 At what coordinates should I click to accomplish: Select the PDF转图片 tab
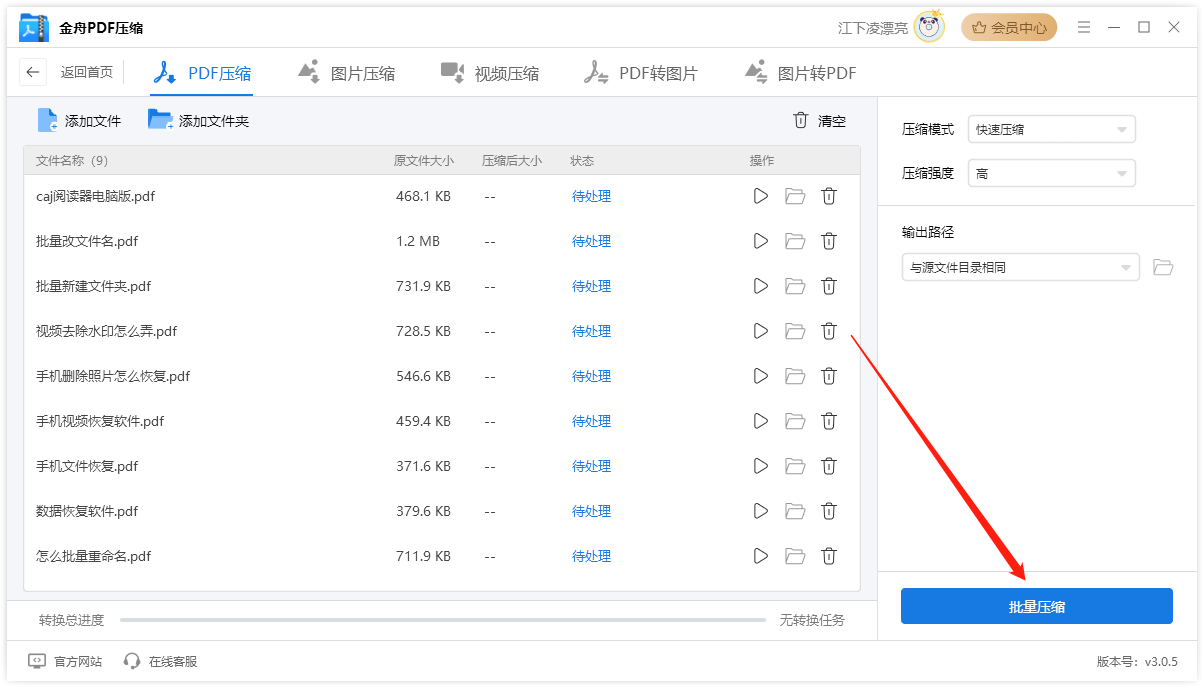[x=640, y=71]
